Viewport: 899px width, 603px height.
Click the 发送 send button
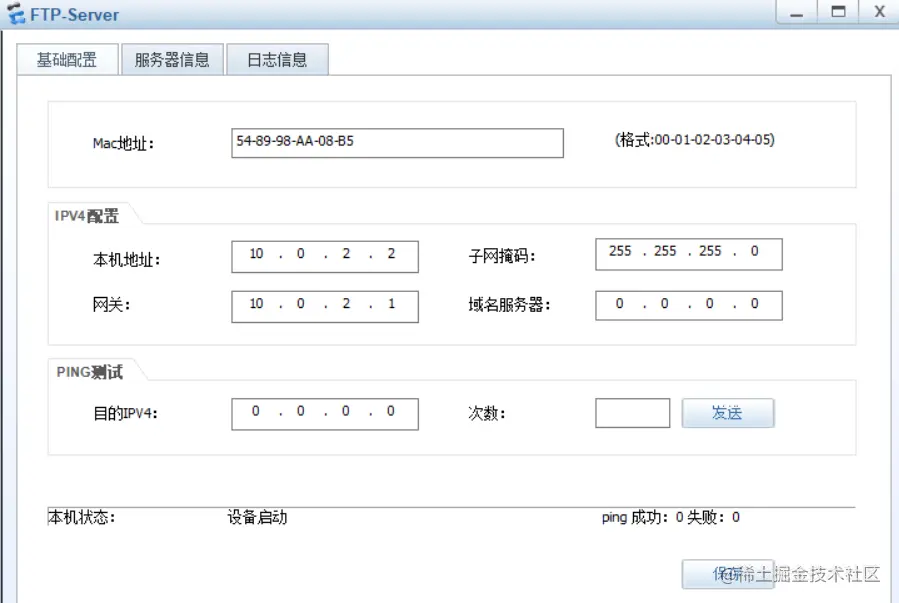click(728, 412)
